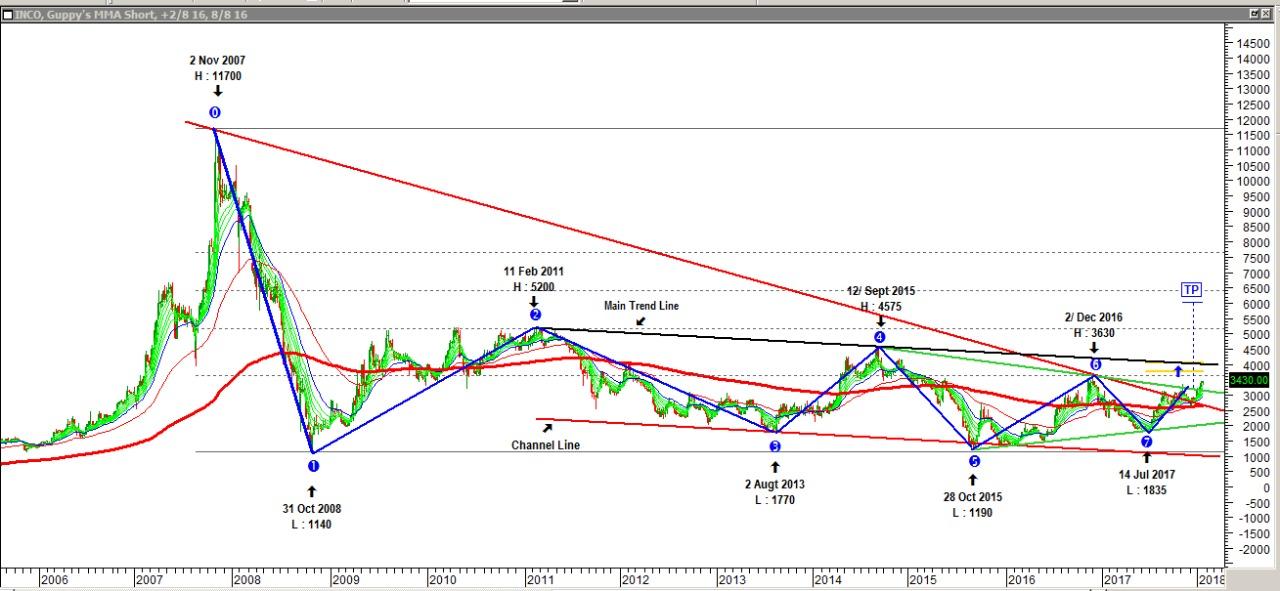The image size is (1280, 591).
Task: Select wave marker 1 at the 2008 low
Action: [x=313, y=465]
